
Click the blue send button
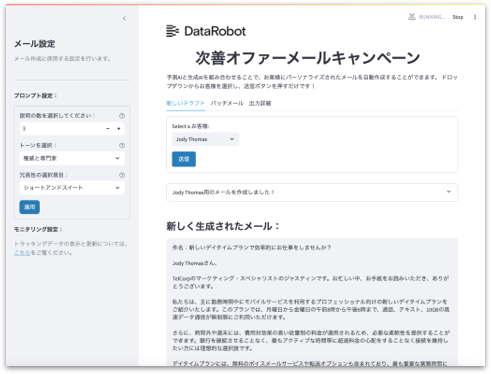pos(184,159)
